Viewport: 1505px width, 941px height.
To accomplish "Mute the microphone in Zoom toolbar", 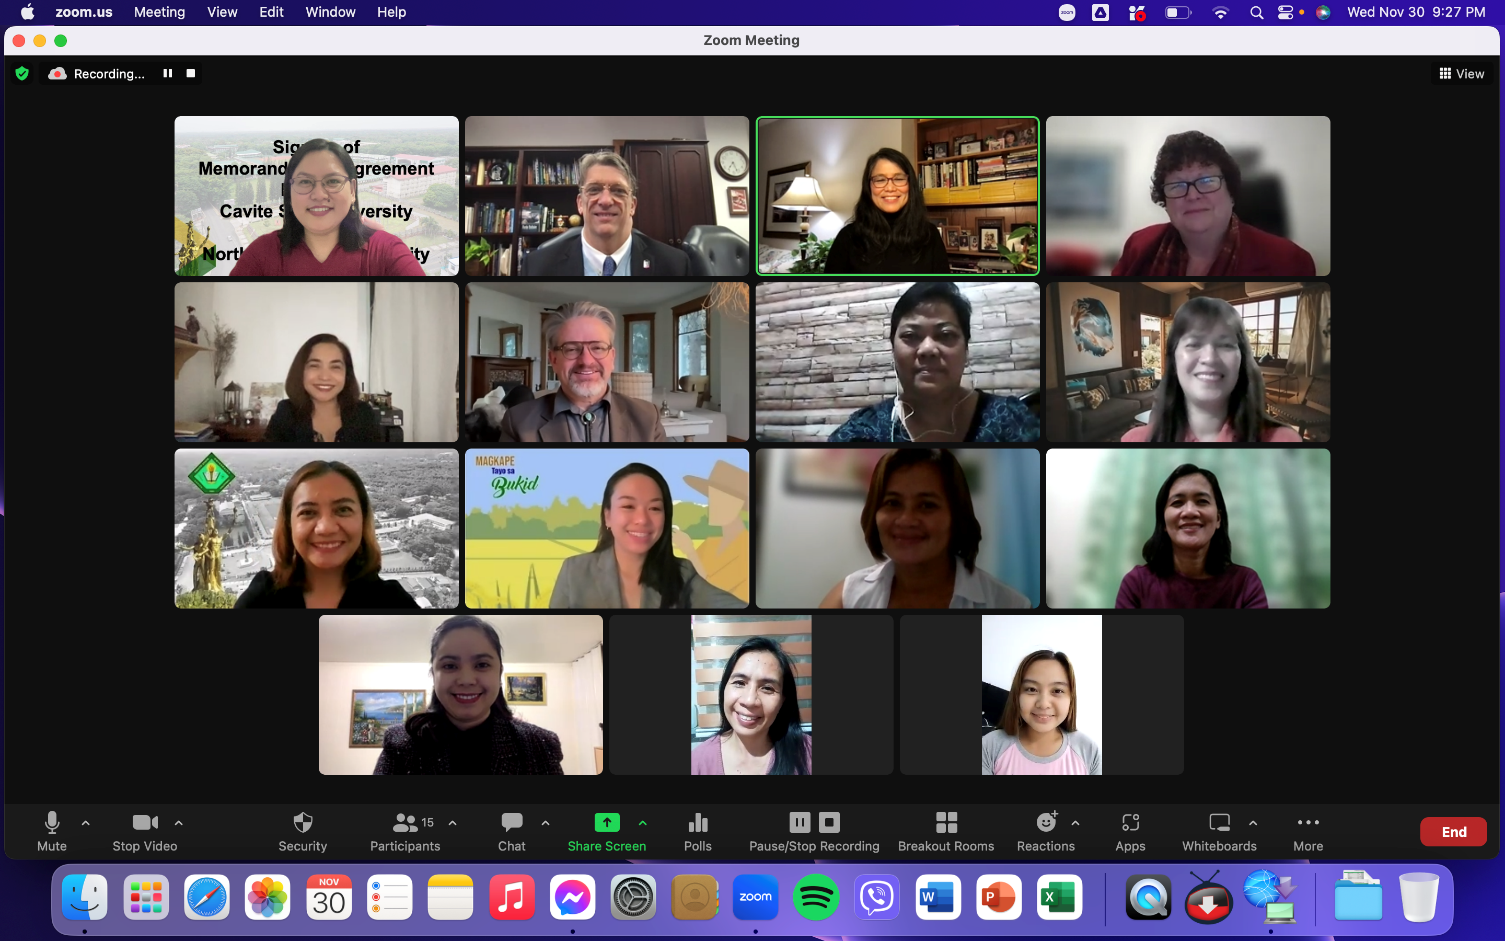I will 52,831.
